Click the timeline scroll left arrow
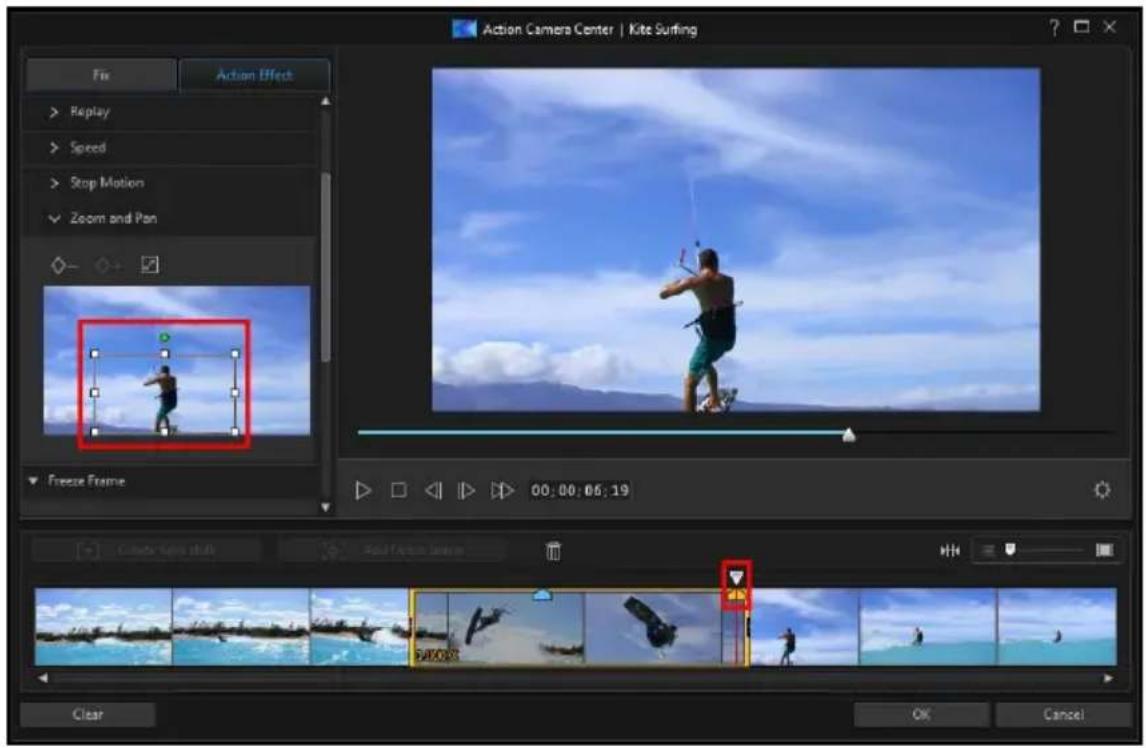The width and height of the screenshot is (1146, 748). [x=43, y=678]
